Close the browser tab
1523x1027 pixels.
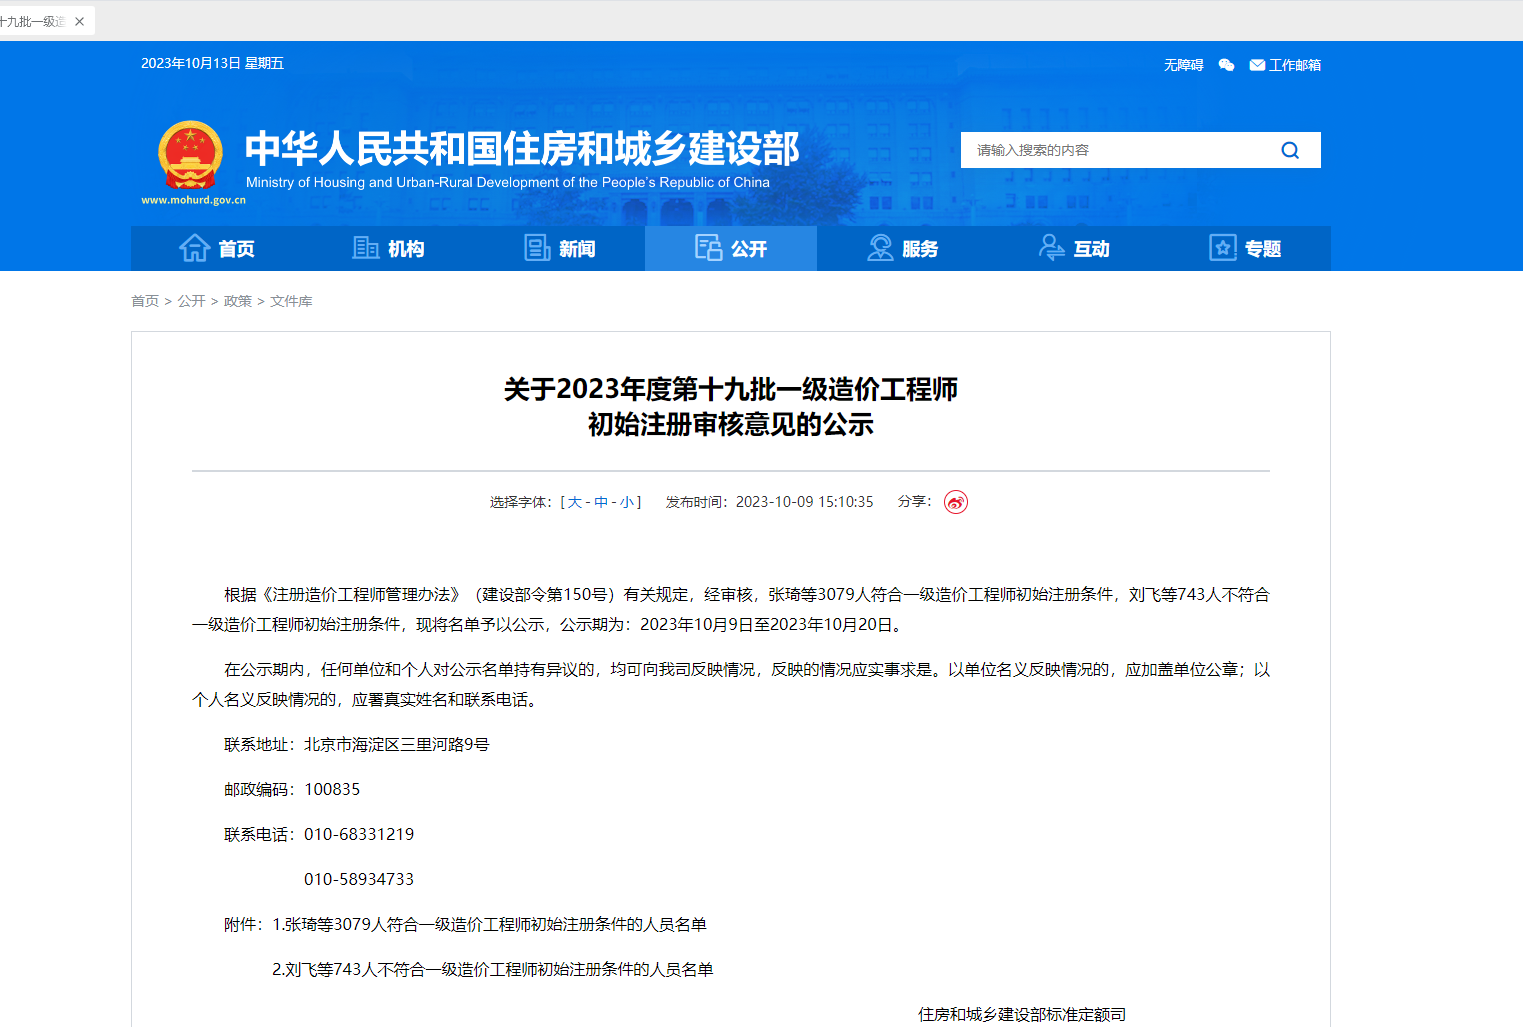80,21
